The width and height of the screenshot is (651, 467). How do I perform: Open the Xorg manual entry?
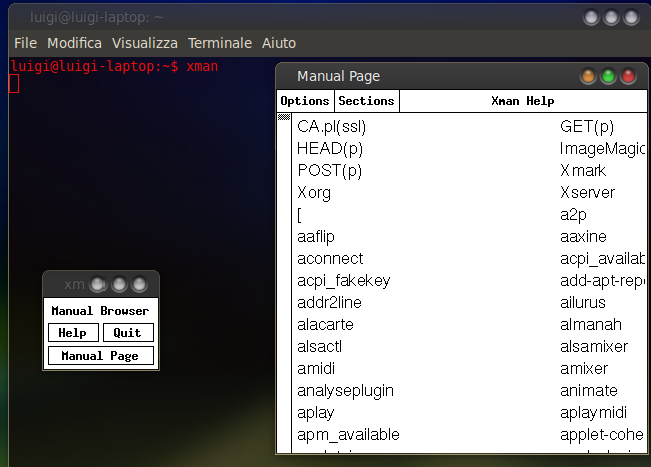click(x=314, y=193)
